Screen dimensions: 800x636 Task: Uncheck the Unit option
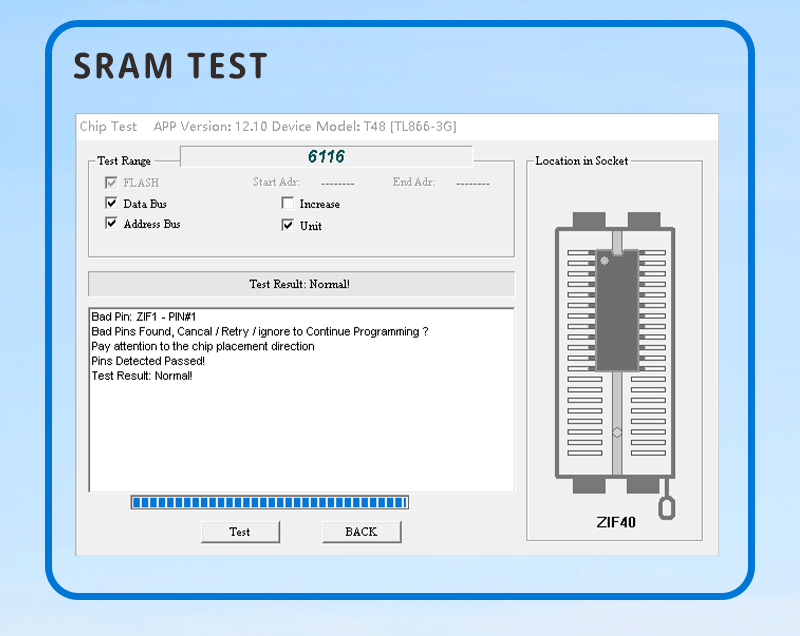pyautogui.click(x=288, y=226)
